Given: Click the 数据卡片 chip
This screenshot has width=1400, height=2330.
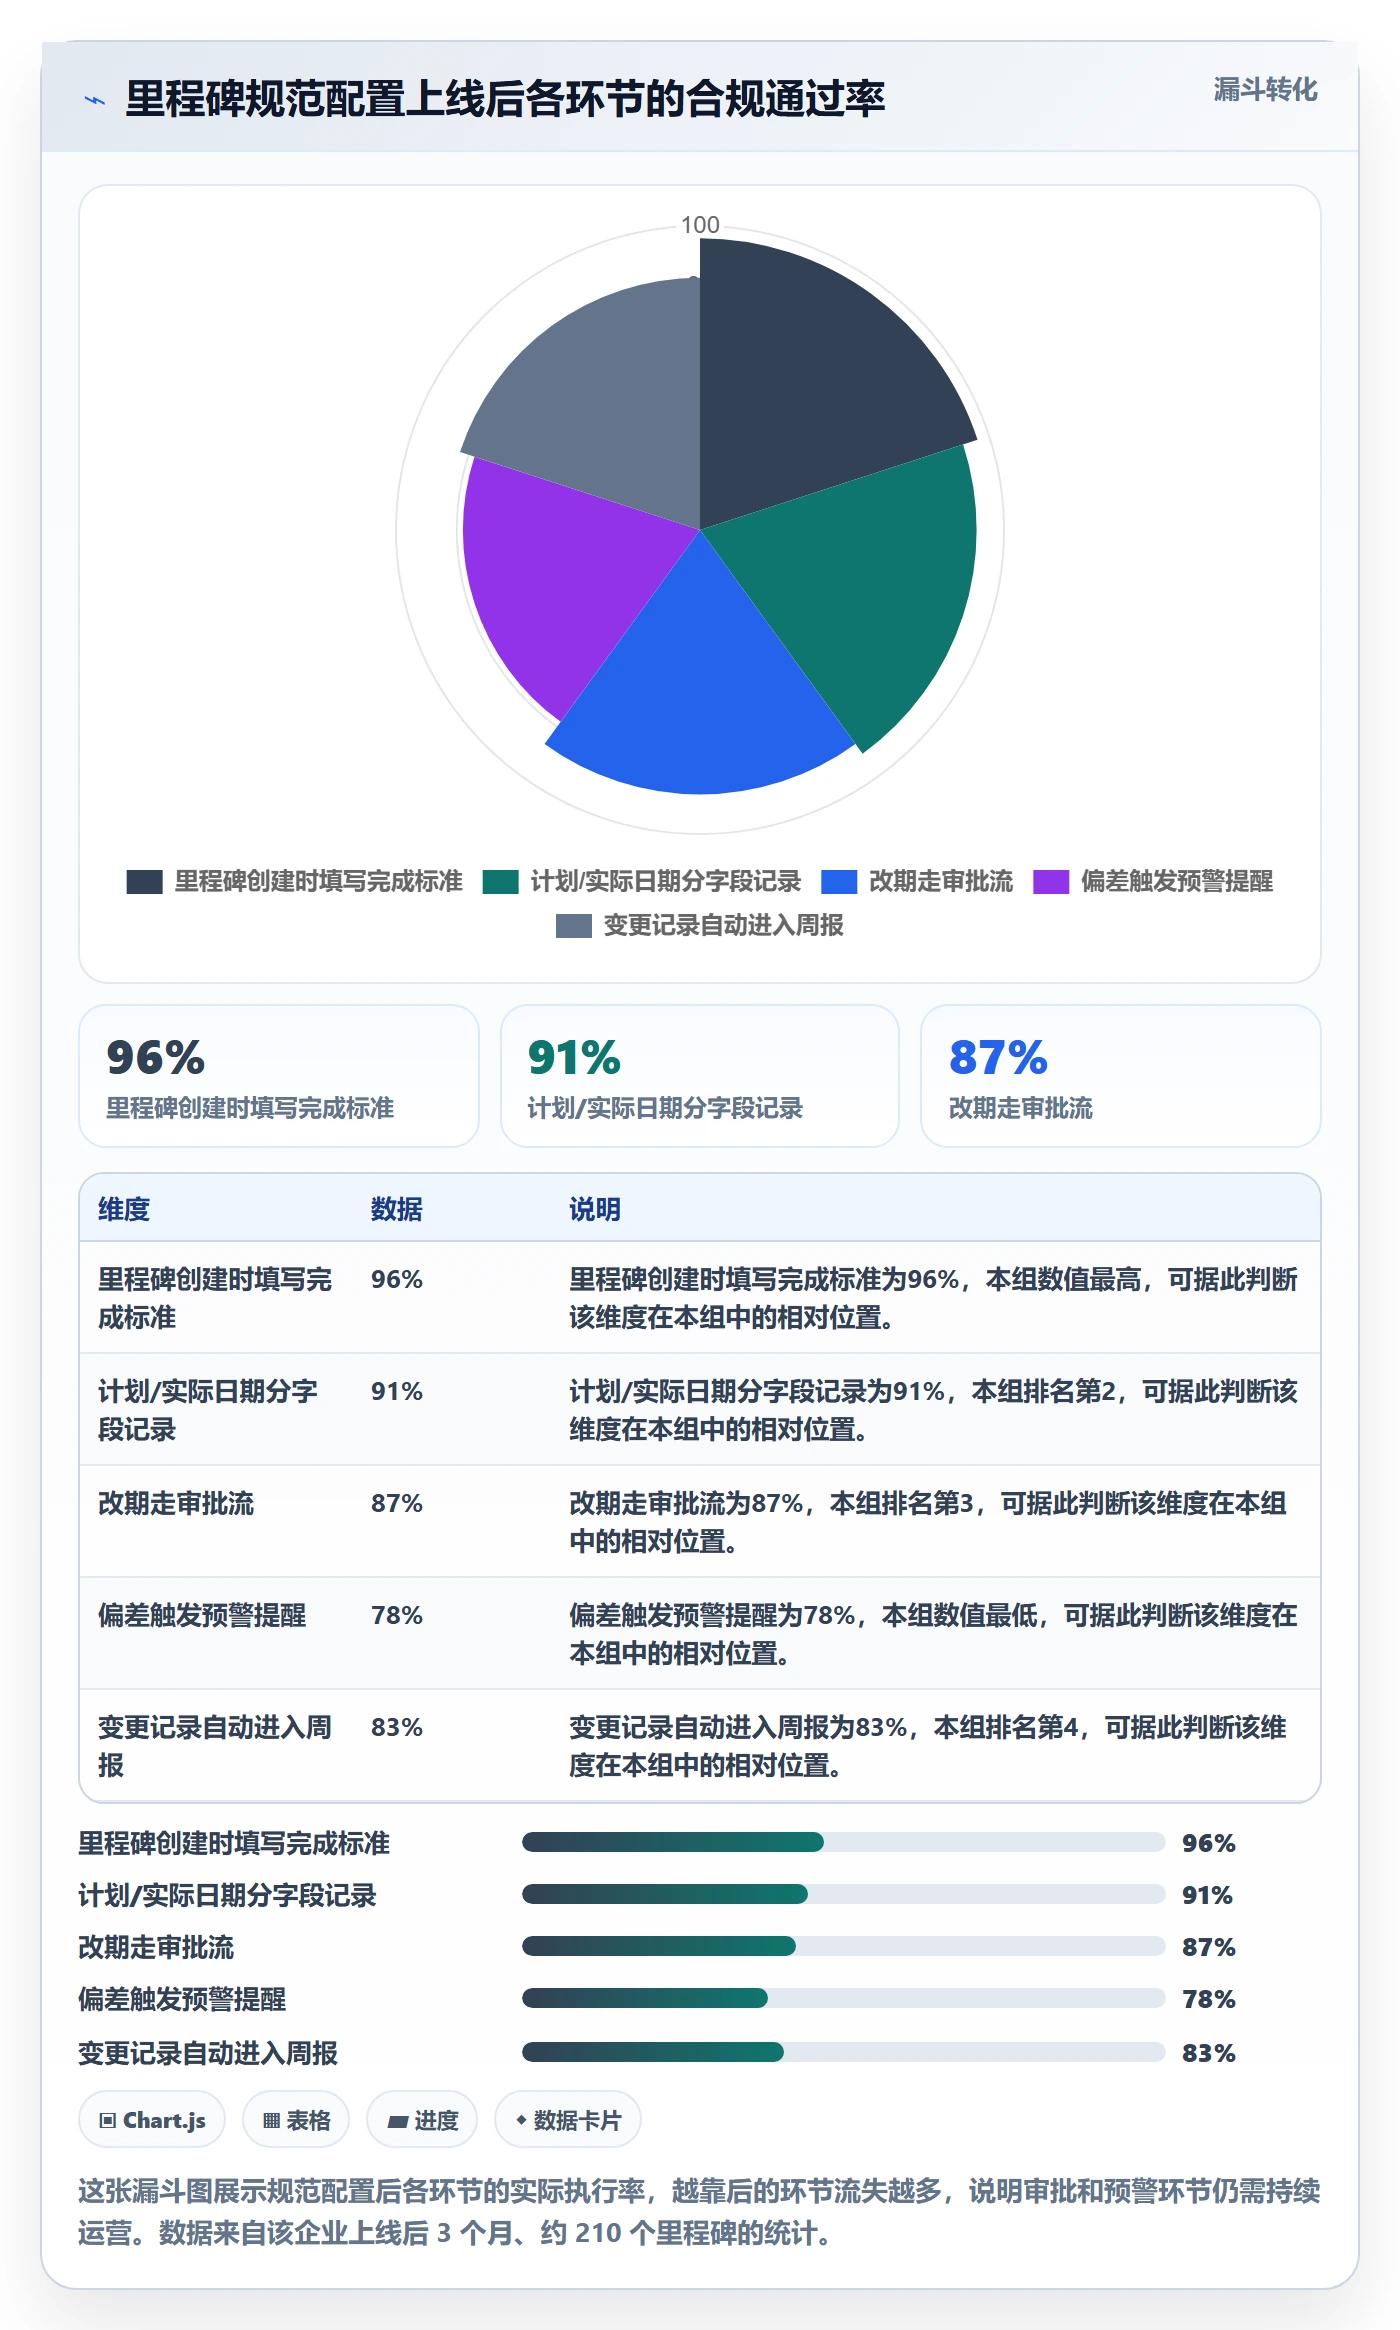Looking at the screenshot, I should [x=568, y=2120].
